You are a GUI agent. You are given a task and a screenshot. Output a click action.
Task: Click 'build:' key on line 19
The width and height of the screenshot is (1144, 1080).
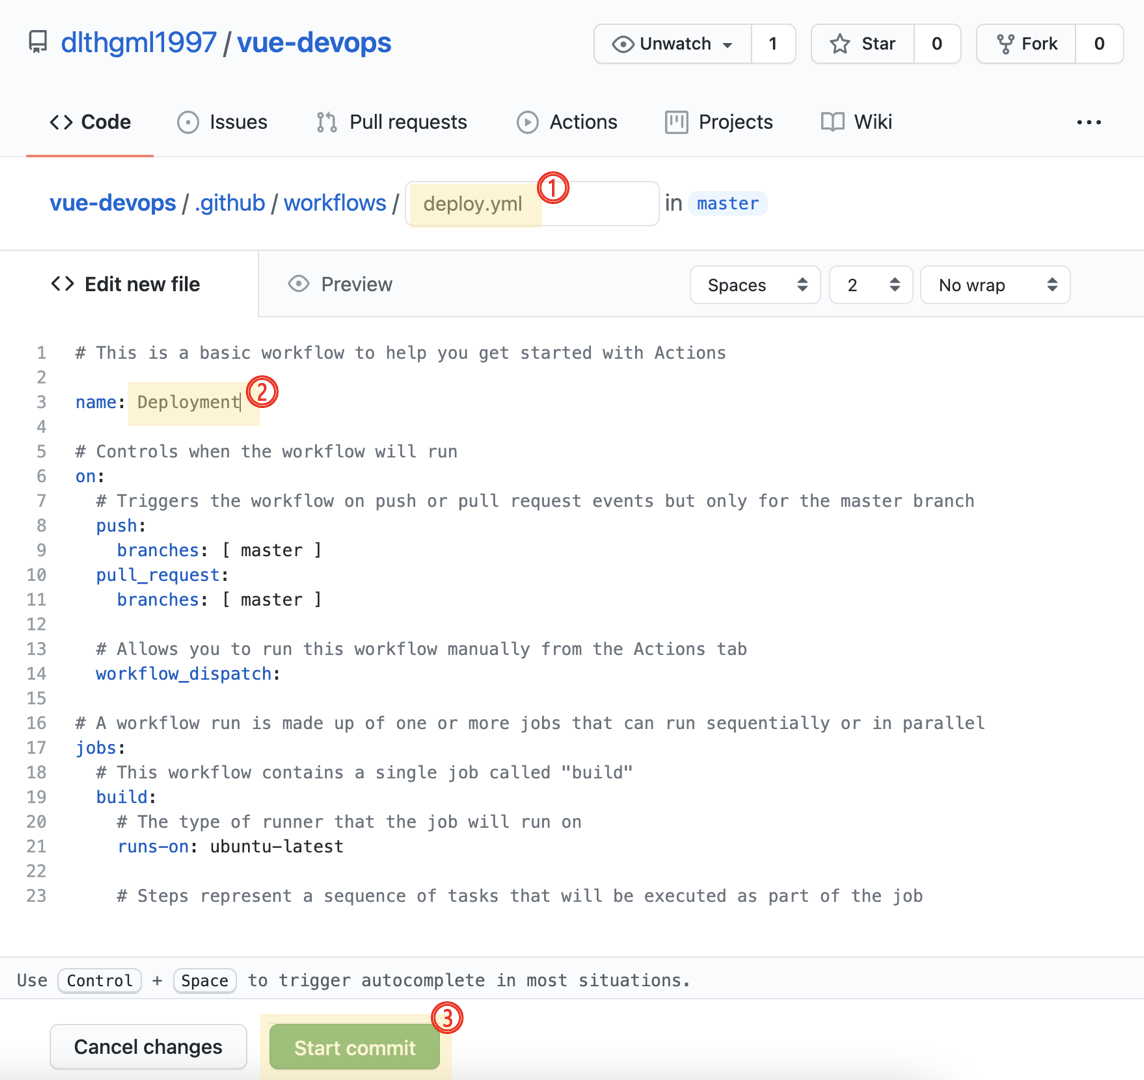point(126,797)
